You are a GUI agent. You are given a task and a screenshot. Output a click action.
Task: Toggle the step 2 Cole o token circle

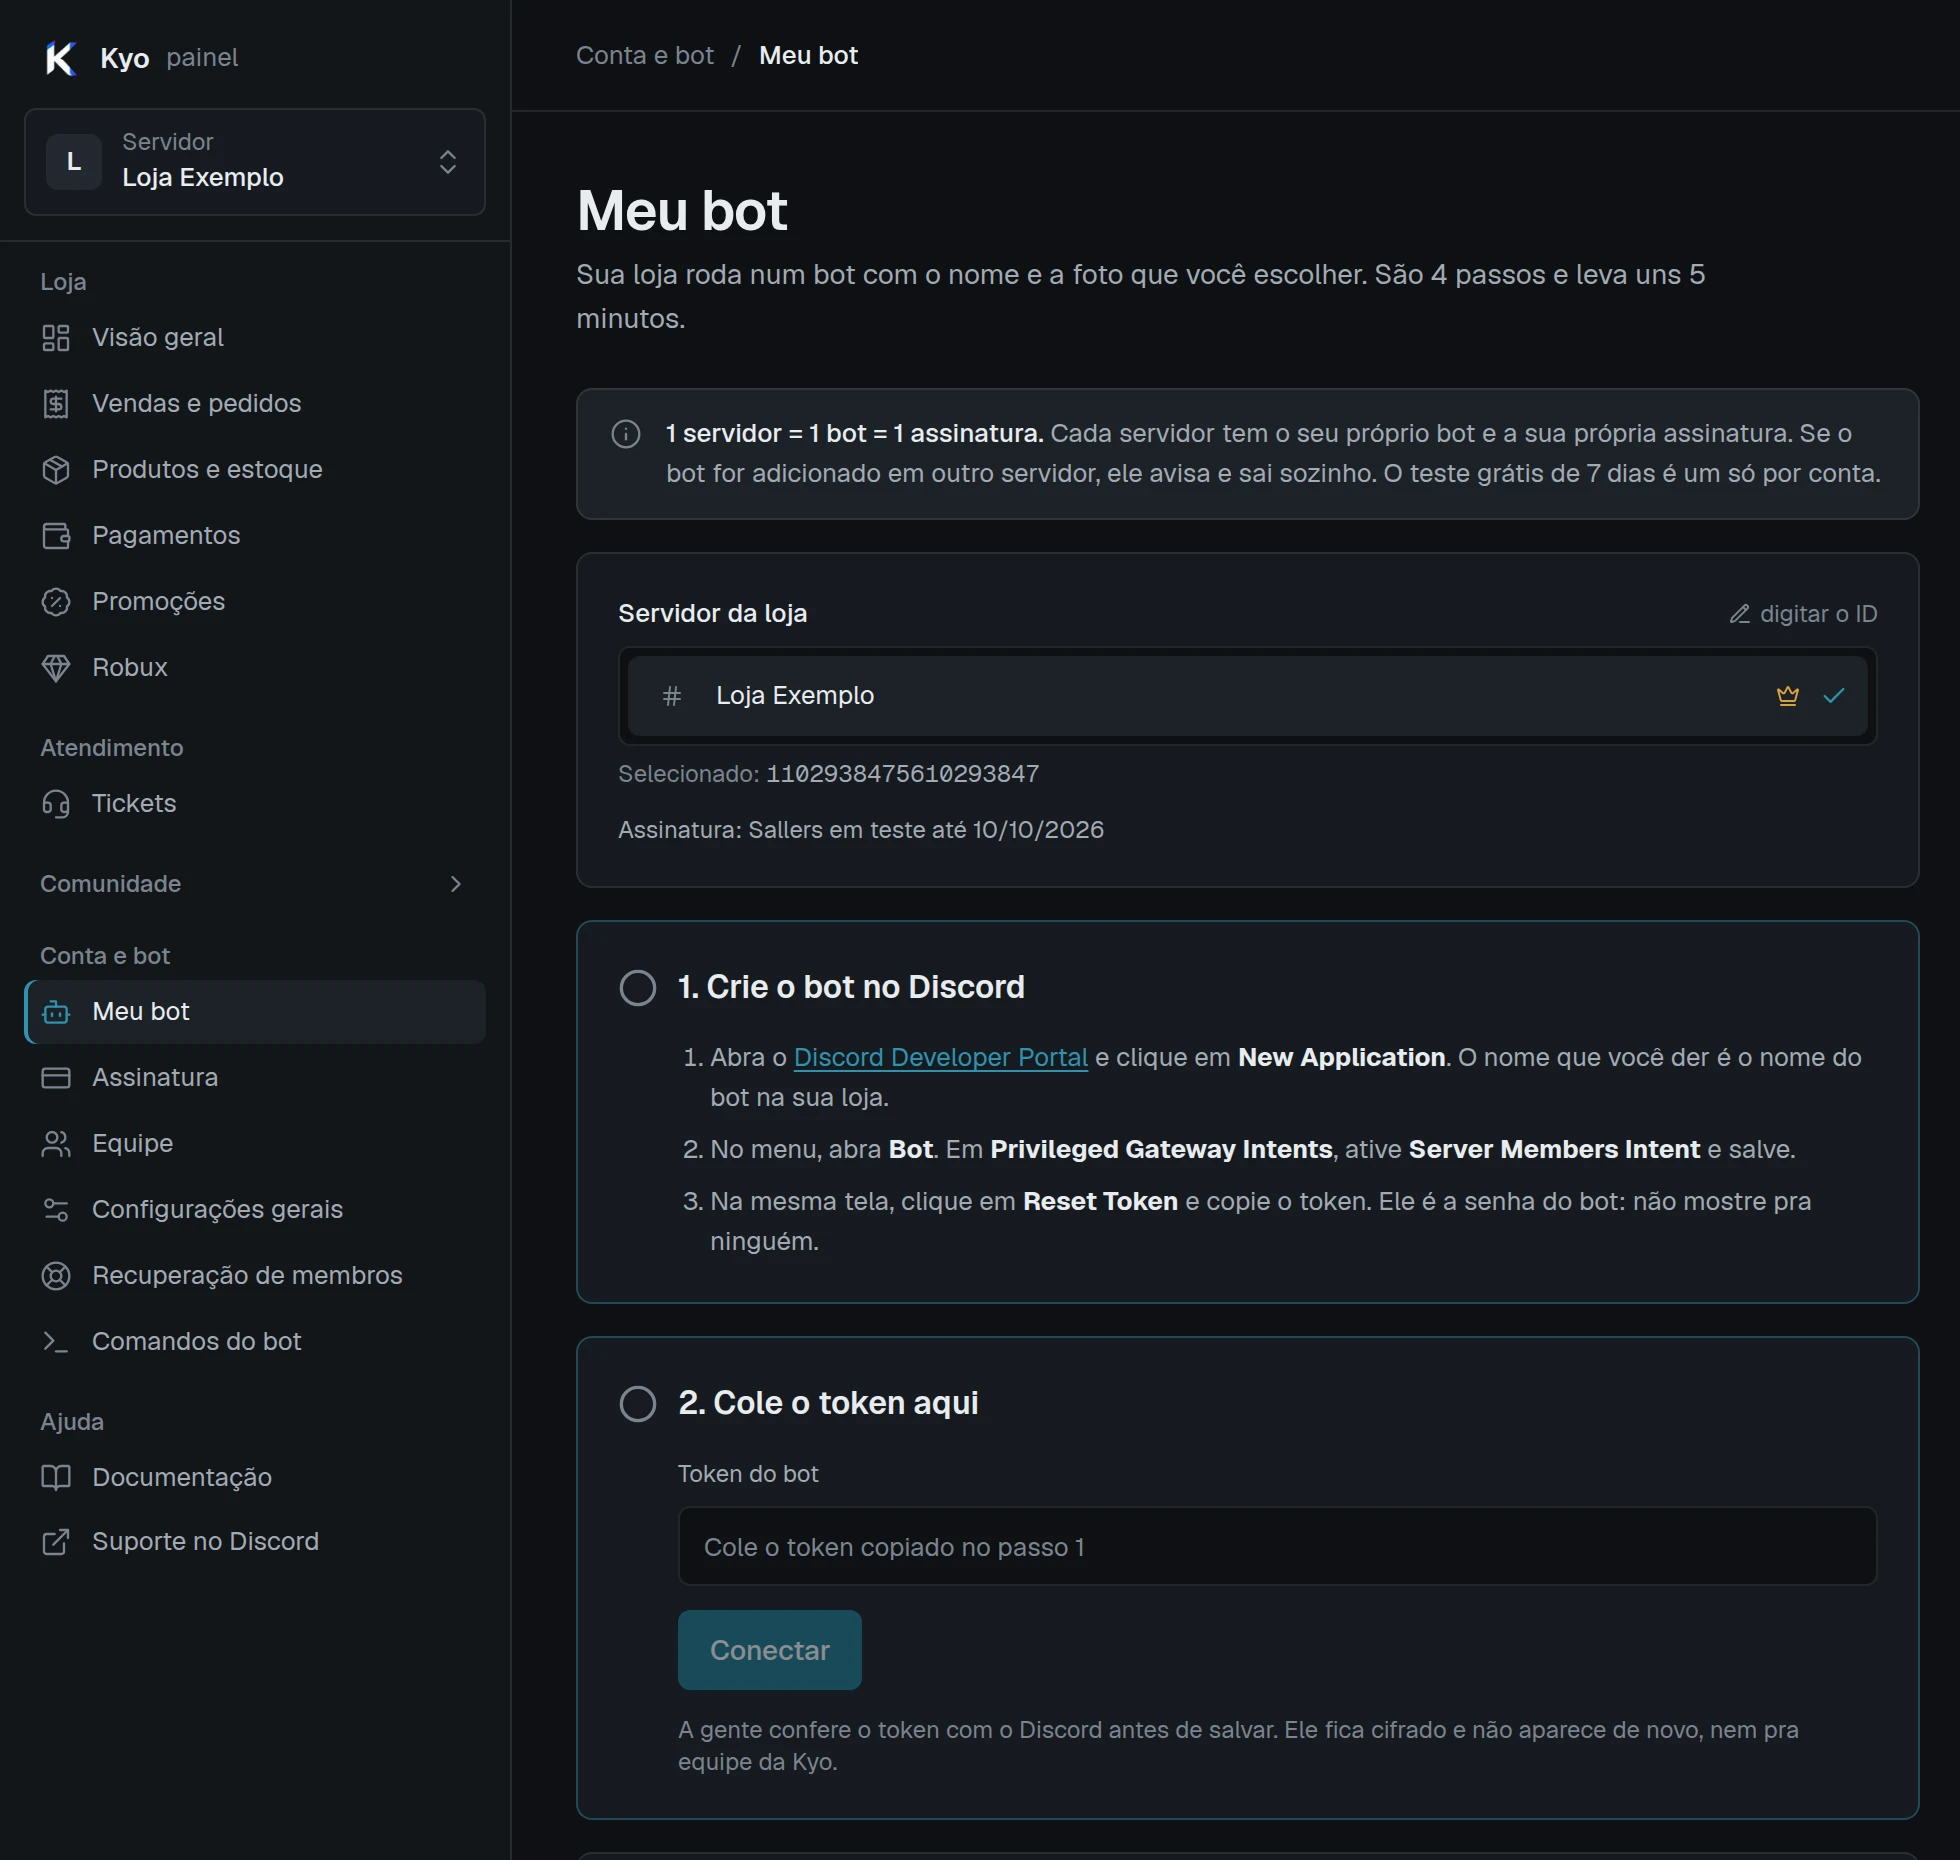[638, 1404]
